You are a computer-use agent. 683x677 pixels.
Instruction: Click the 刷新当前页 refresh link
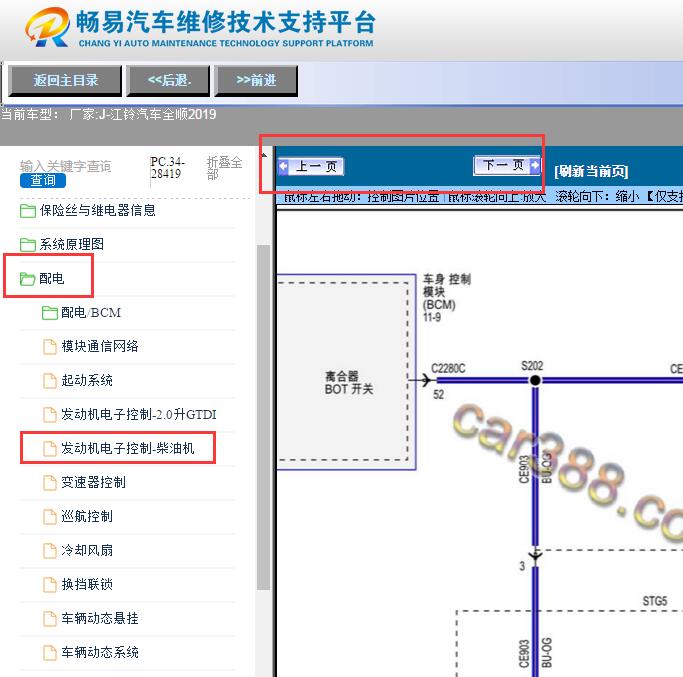(x=591, y=171)
